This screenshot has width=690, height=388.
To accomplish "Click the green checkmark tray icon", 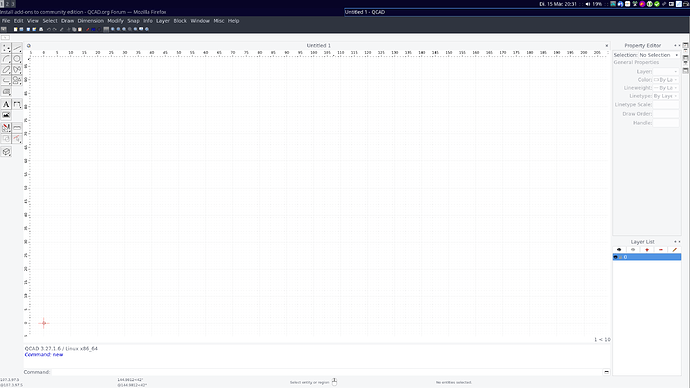I will click(x=657, y=4).
